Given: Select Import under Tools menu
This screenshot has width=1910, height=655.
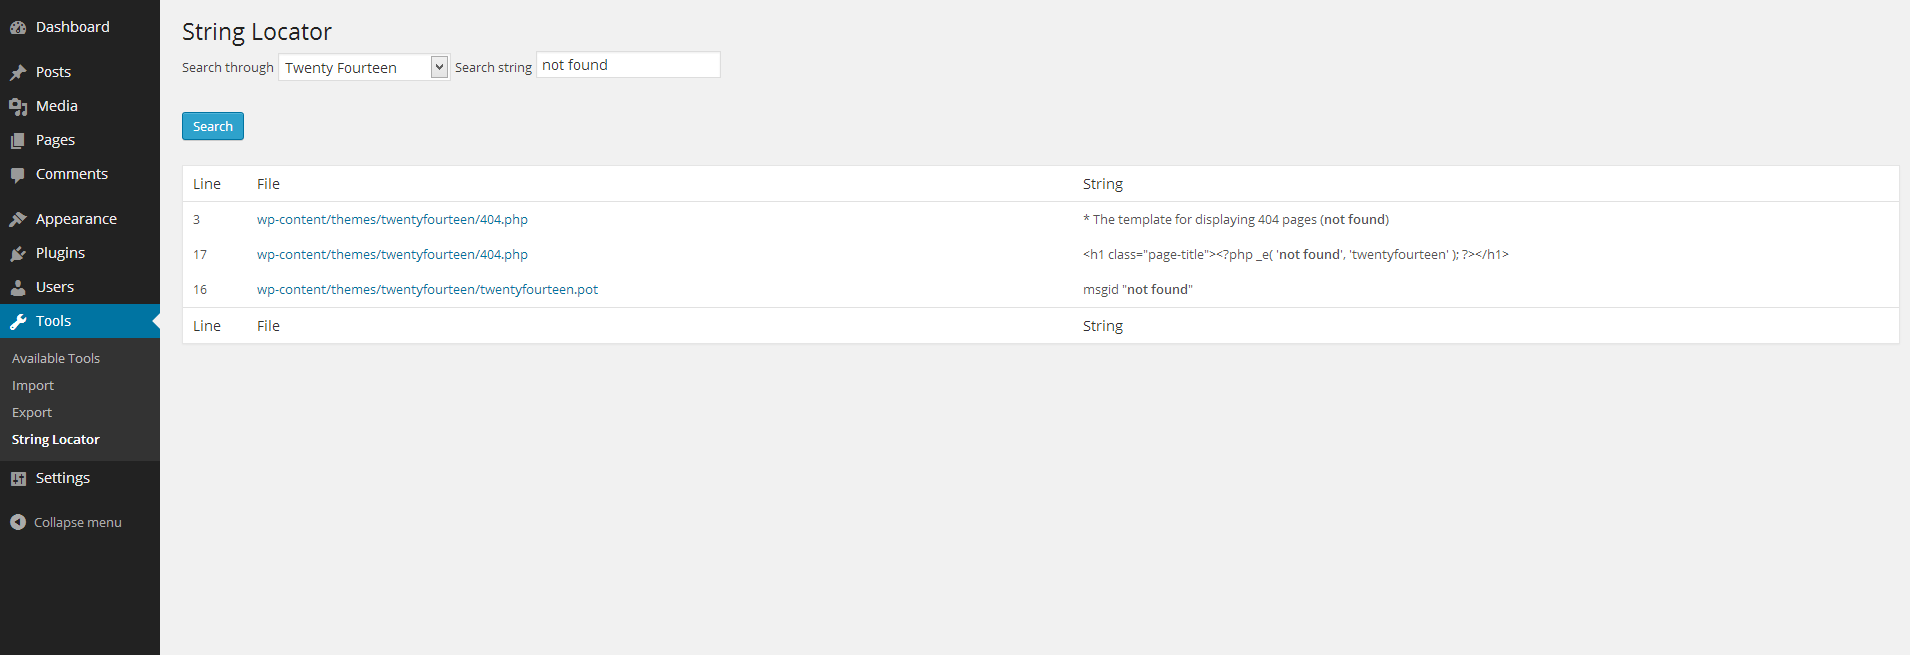Looking at the screenshot, I should coord(33,386).
